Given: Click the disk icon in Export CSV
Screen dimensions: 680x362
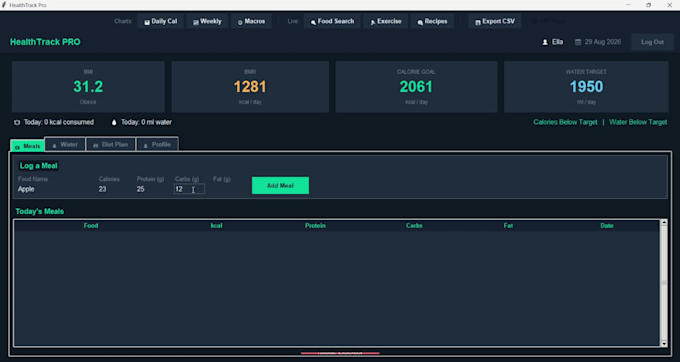Looking at the screenshot, I should pos(477,22).
